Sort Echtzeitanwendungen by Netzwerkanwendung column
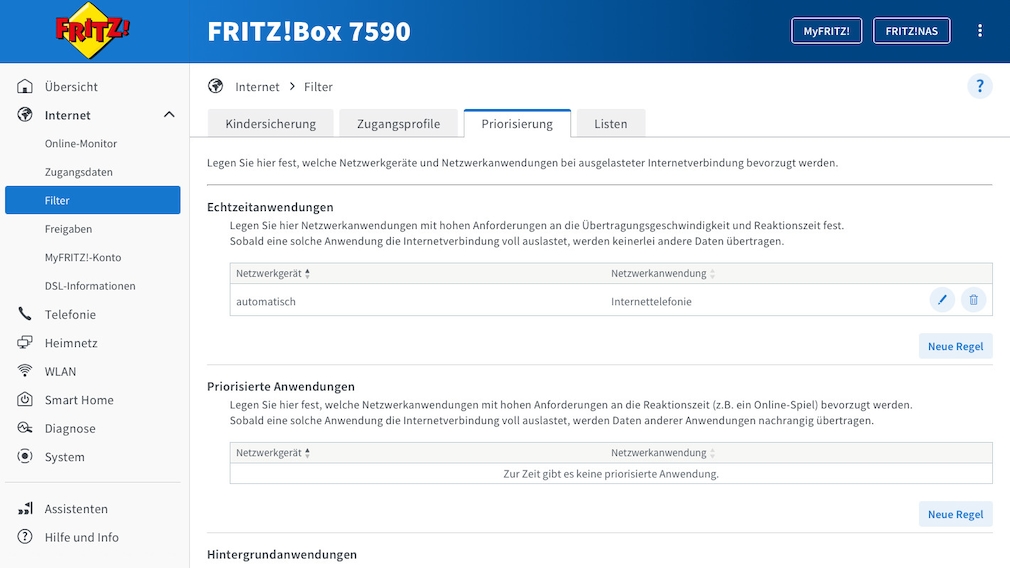Viewport: 1010px width, 568px height. [663, 273]
